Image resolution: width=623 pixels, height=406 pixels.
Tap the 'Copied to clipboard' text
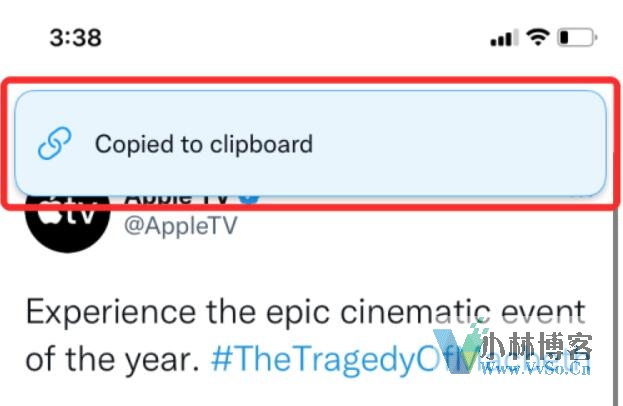(204, 144)
